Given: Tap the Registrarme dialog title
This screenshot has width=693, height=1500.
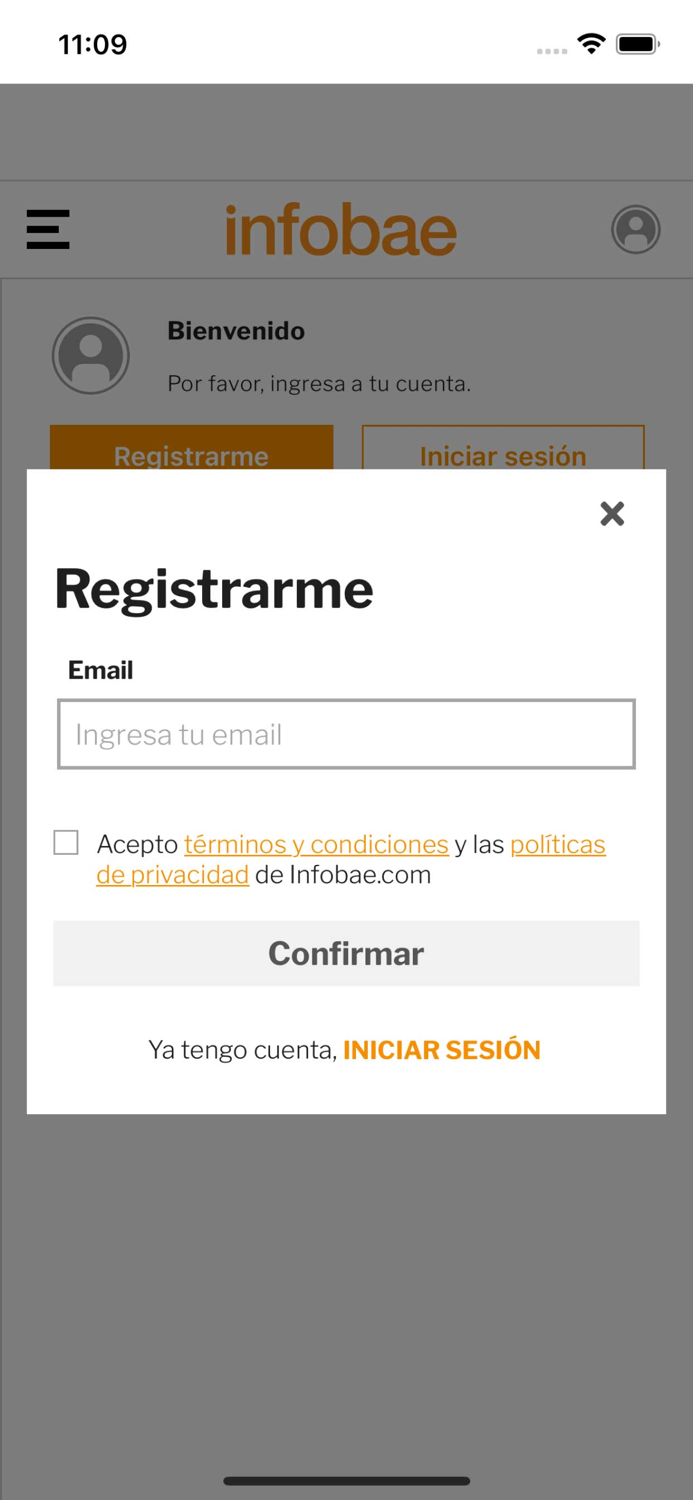Looking at the screenshot, I should click(213, 589).
